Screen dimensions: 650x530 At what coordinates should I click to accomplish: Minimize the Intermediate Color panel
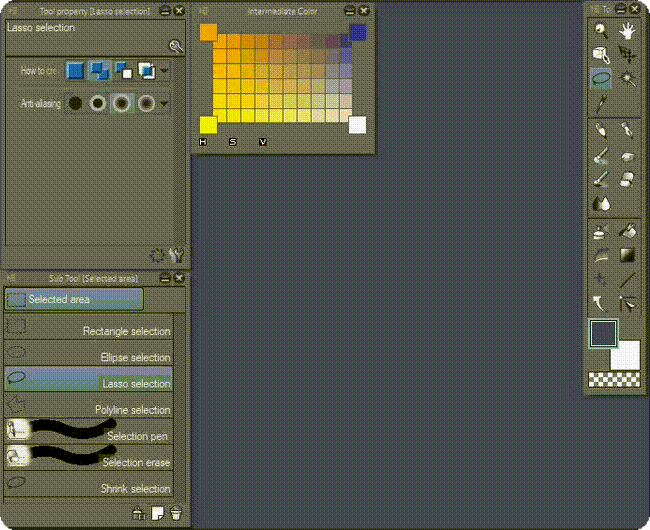pyautogui.click(x=350, y=11)
